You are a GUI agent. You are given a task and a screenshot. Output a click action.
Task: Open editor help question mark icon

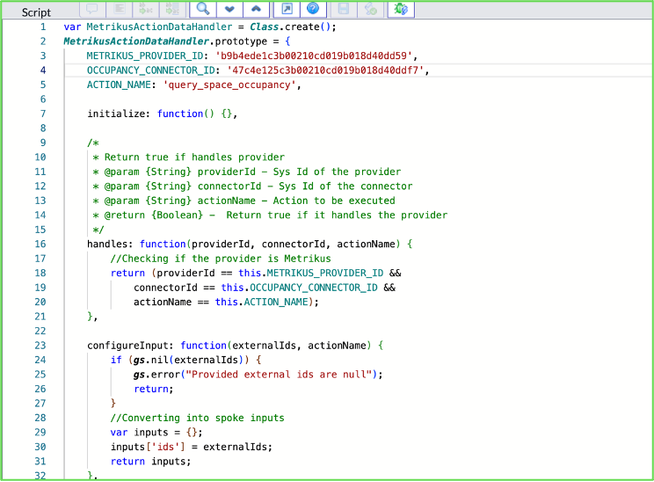tap(313, 9)
